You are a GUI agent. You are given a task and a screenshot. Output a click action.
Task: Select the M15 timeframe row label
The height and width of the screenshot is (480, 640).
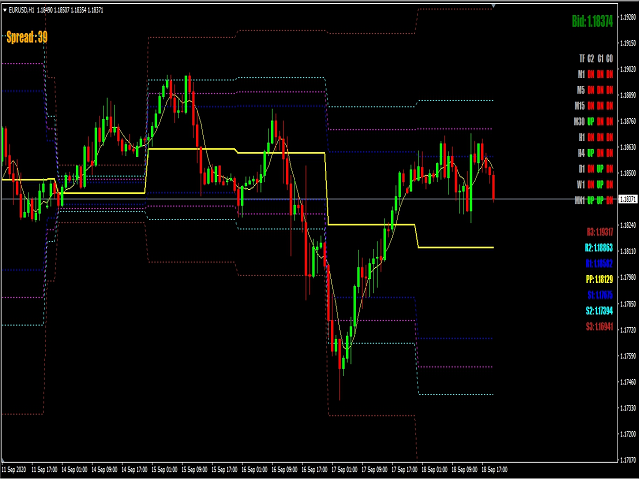(580, 106)
